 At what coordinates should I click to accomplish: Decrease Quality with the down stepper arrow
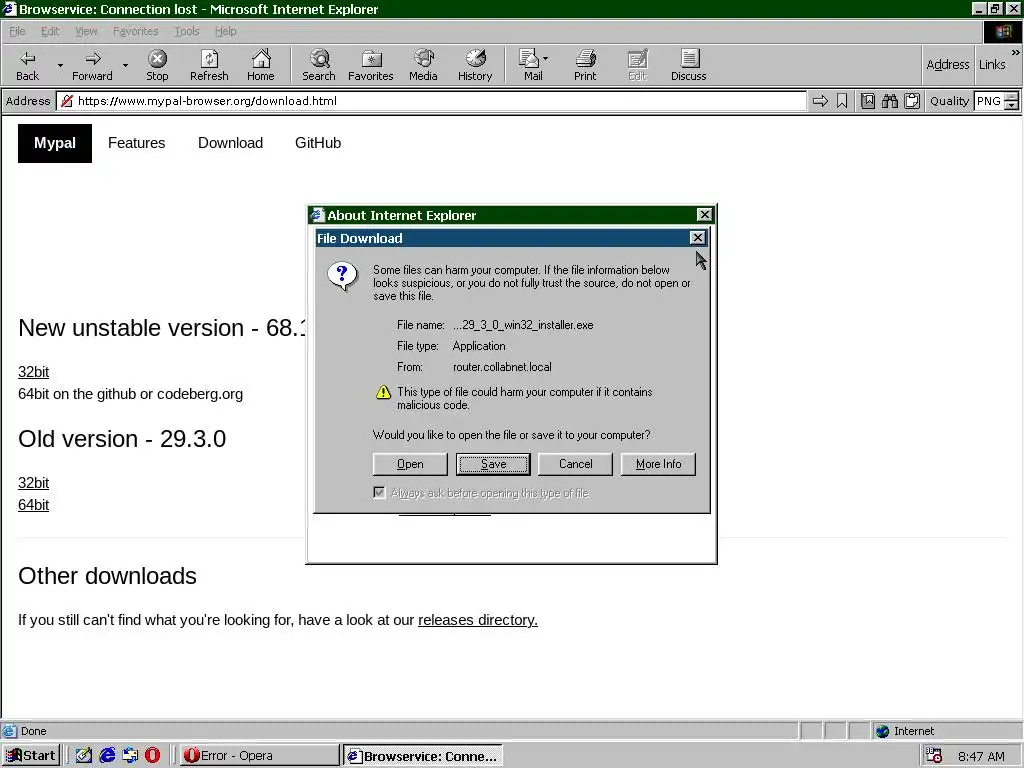(x=1011, y=105)
